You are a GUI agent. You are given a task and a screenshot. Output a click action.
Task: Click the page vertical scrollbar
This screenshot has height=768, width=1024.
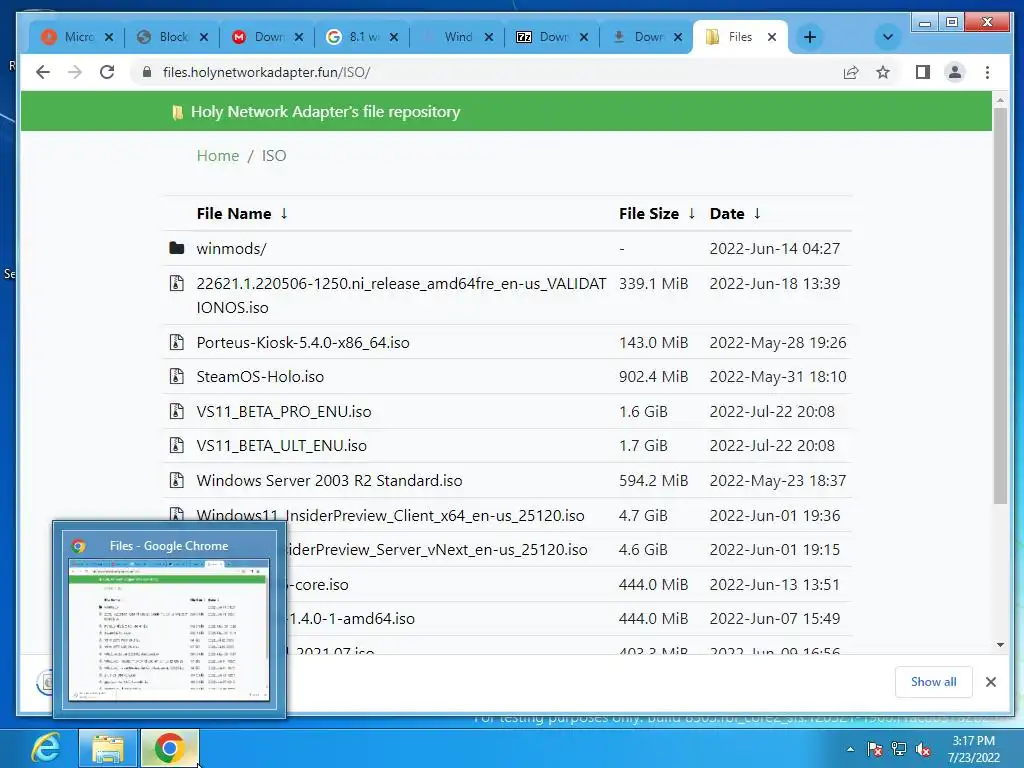[x=1000, y=306]
